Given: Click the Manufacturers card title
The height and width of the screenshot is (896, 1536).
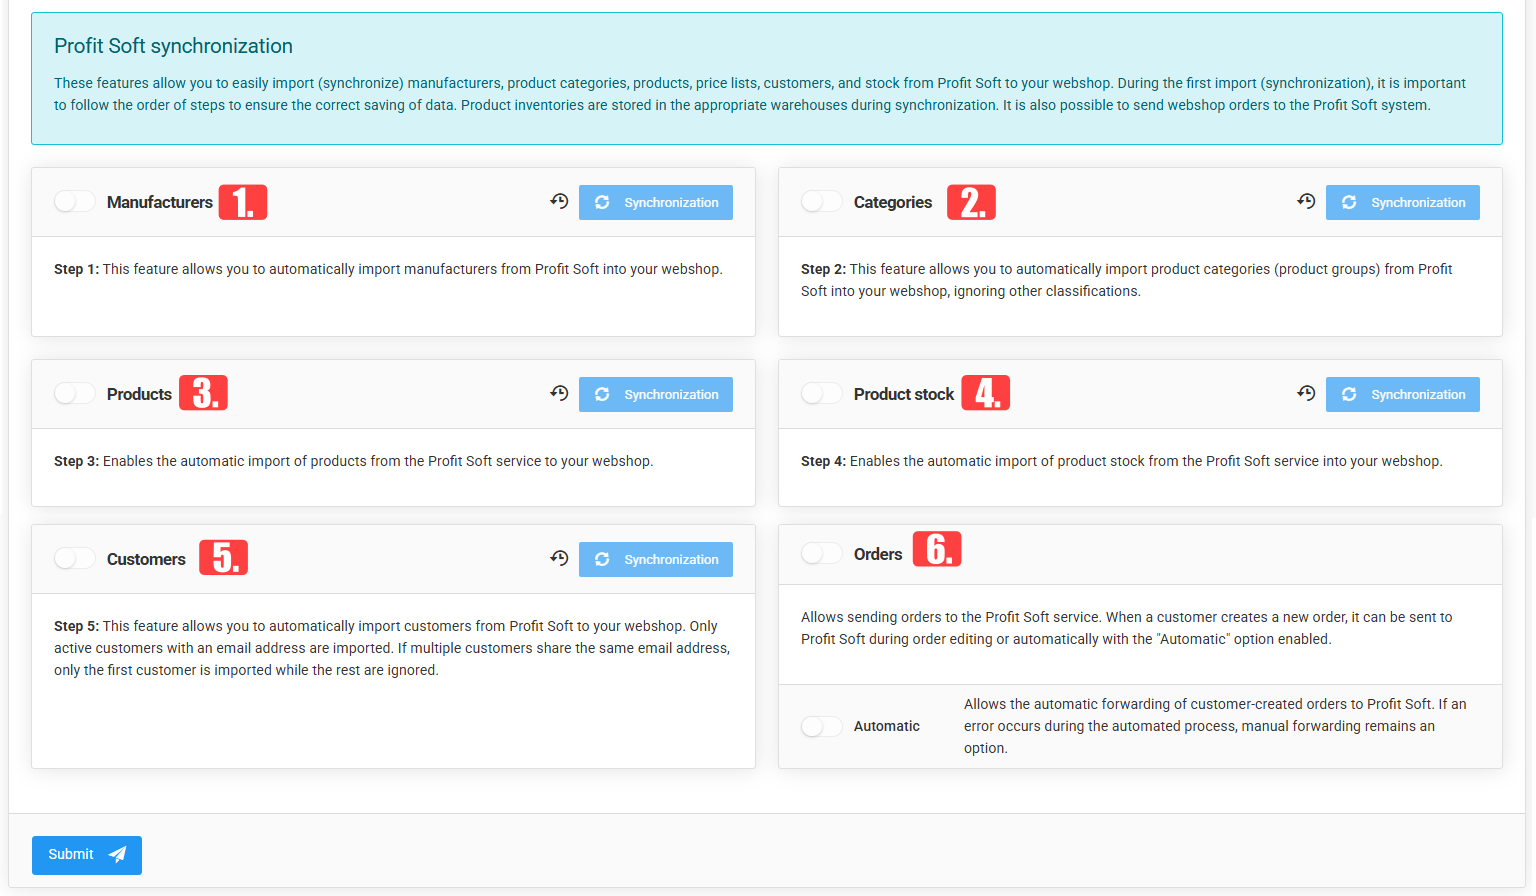Looking at the screenshot, I should (160, 202).
